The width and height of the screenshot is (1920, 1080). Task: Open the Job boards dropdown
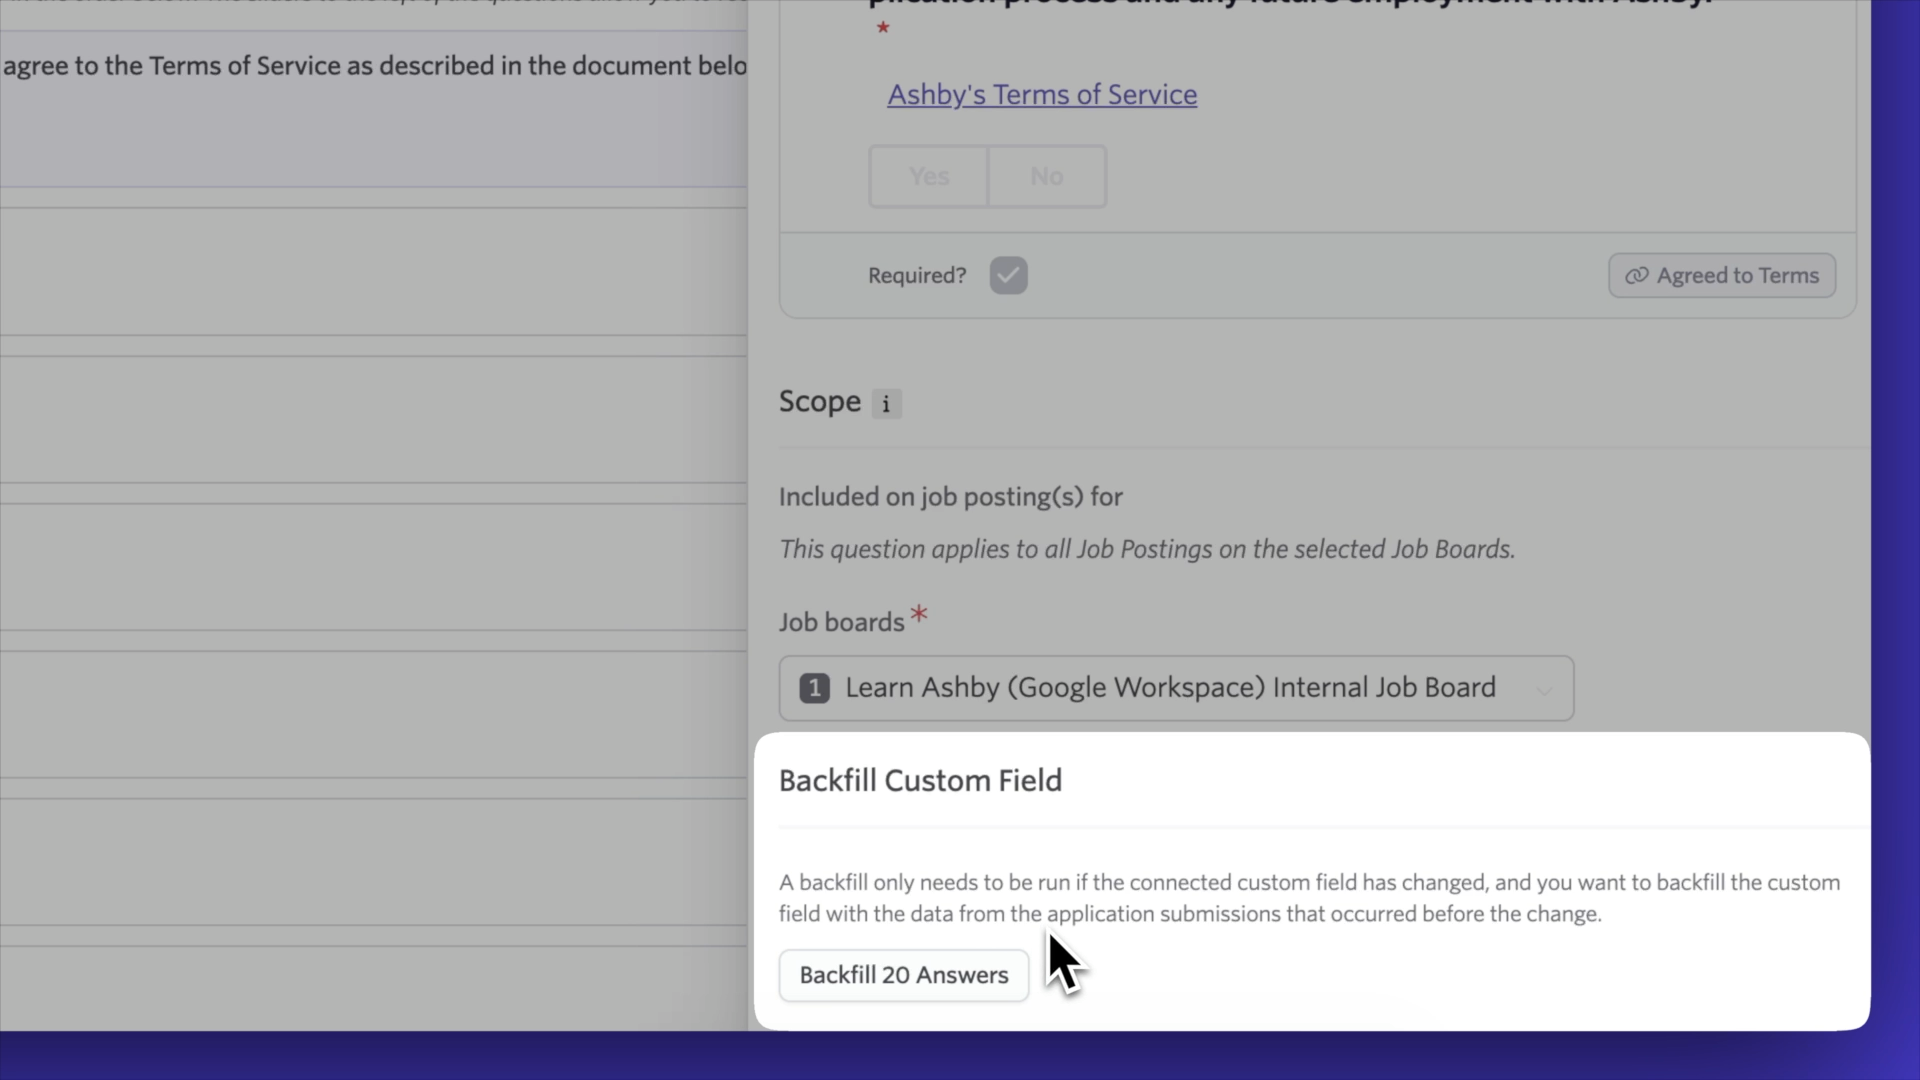(x=1176, y=688)
